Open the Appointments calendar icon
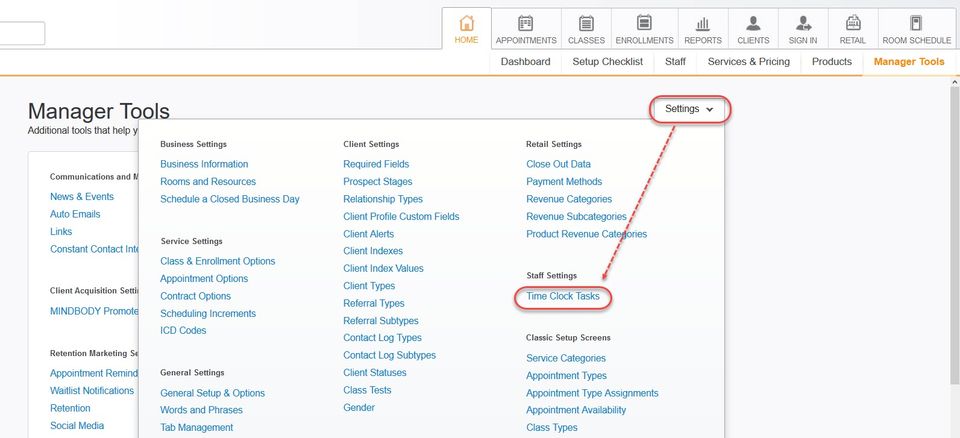The width and height of the screenshot is (960, 438). pos(525,24)
